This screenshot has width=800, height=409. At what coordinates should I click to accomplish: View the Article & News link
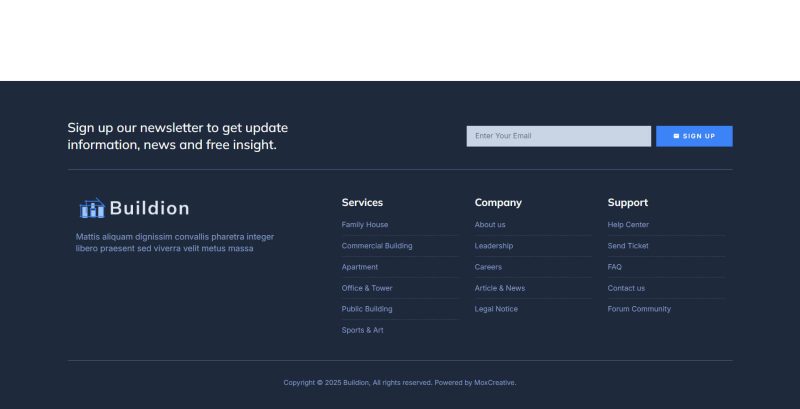coord(500,288)
